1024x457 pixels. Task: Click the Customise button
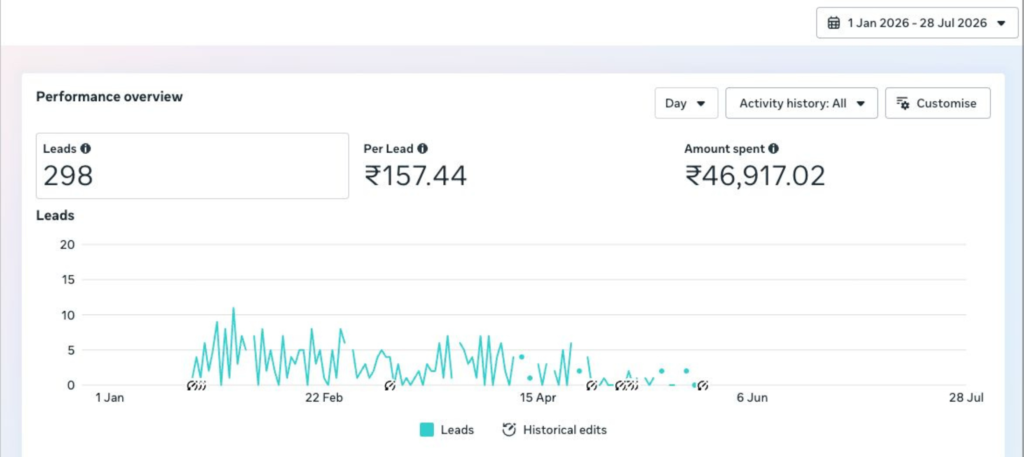937,103
